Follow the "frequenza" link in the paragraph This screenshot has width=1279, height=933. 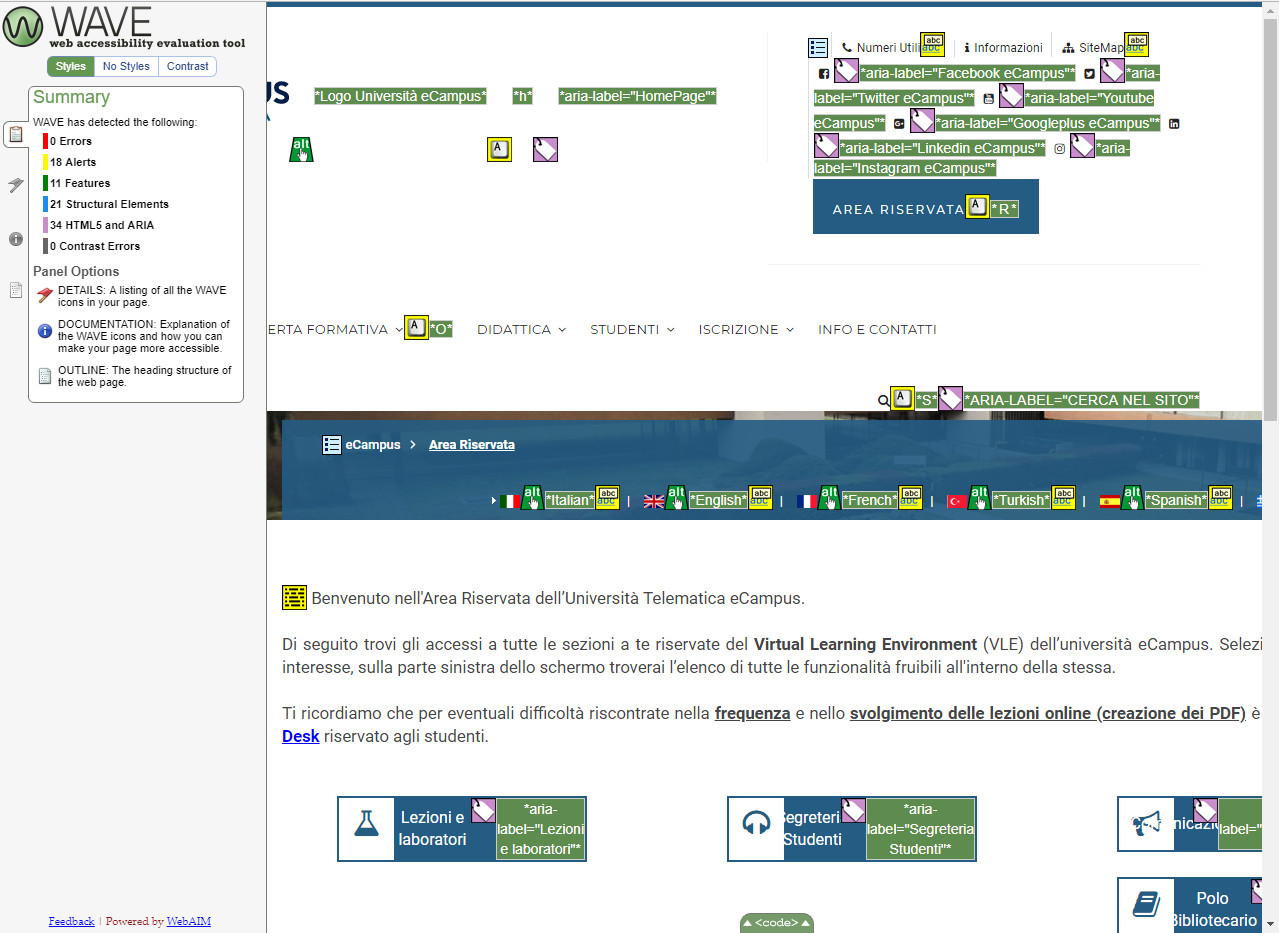[x=753, y=714]
